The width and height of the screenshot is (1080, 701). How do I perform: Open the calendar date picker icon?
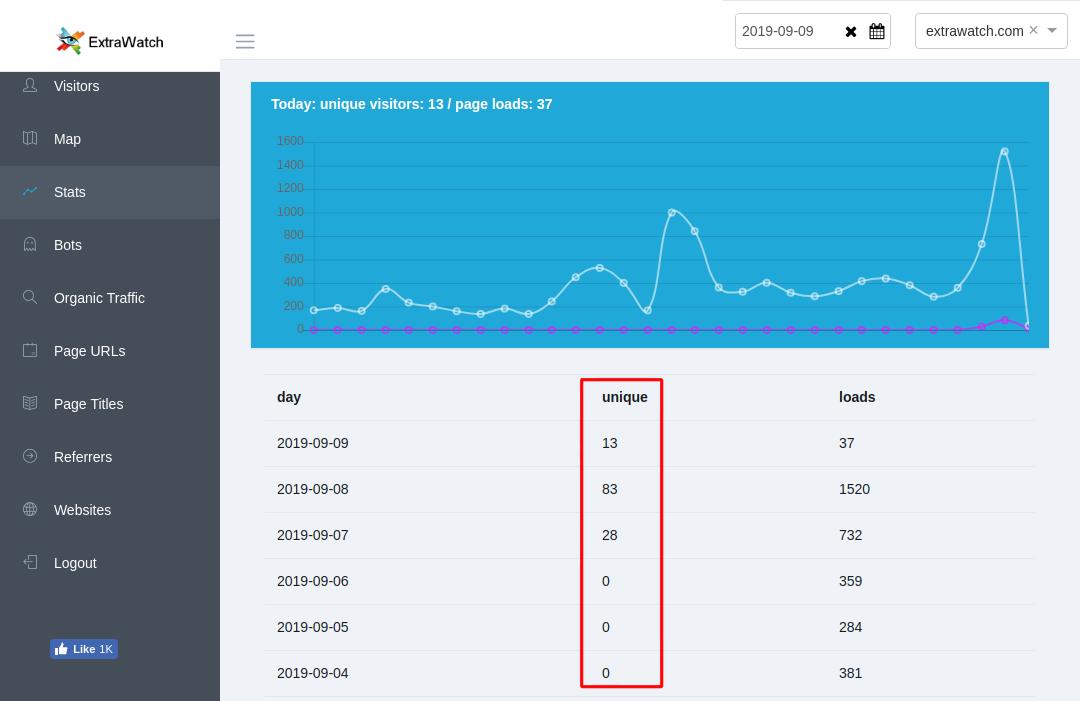click(876, 31)
